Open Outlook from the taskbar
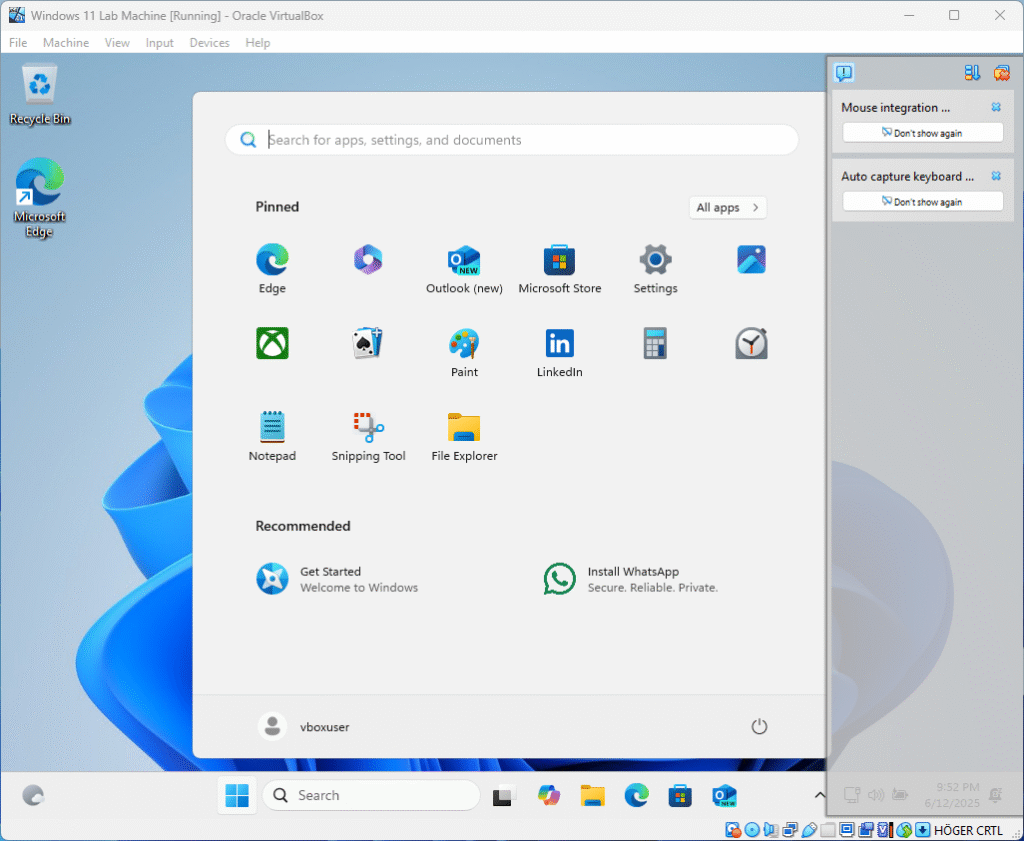Viewport: 1024px width, 841px height. [x=724, y=795]
